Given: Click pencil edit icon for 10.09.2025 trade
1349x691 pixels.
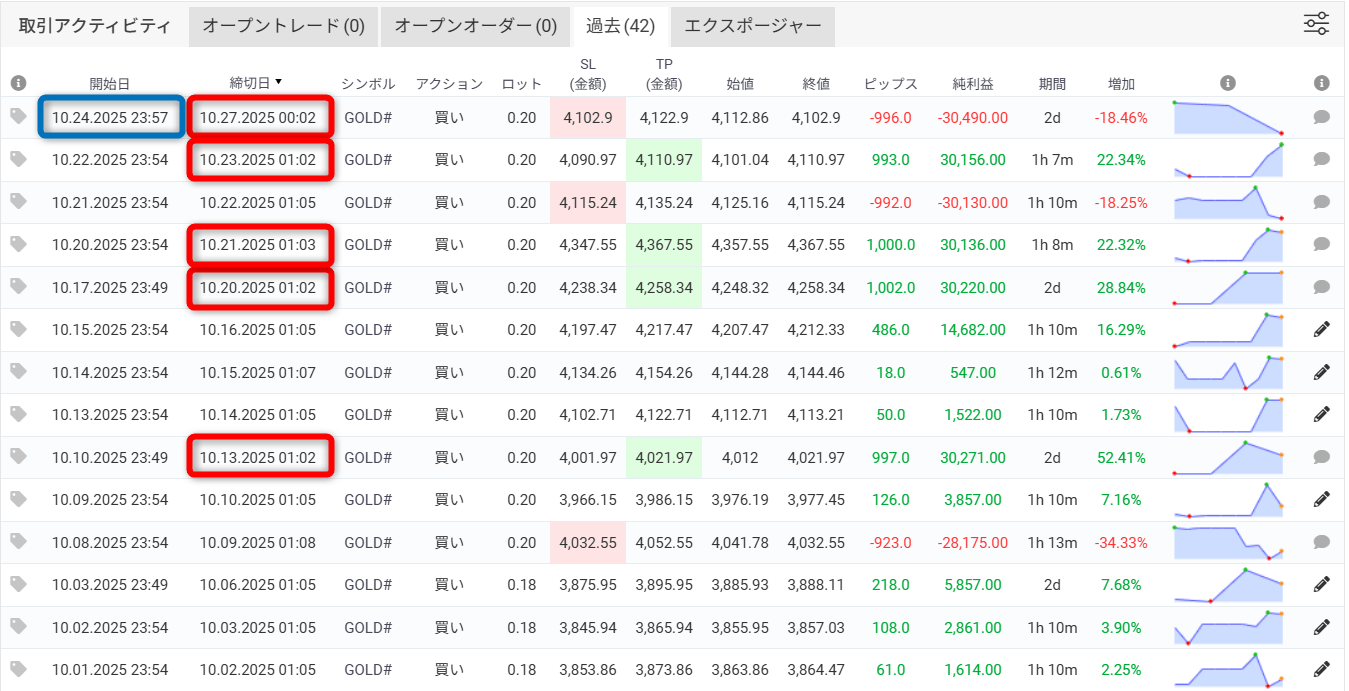Looking at the screenshot, I should [x=1321, y=499].
